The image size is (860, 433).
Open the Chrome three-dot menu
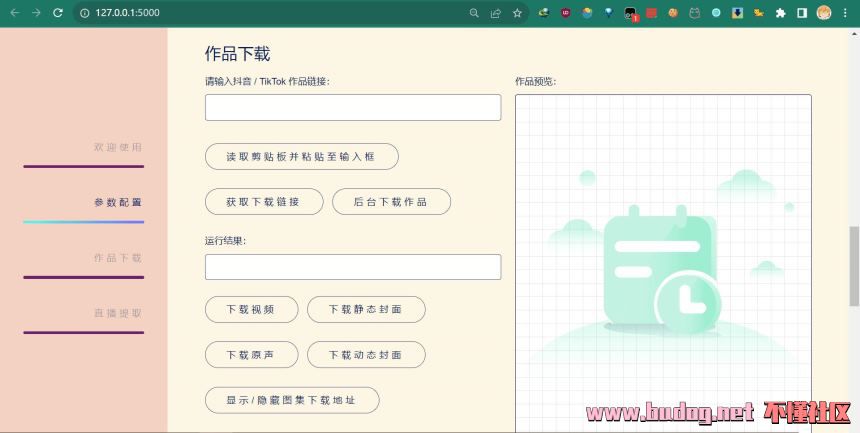[845, 13]
